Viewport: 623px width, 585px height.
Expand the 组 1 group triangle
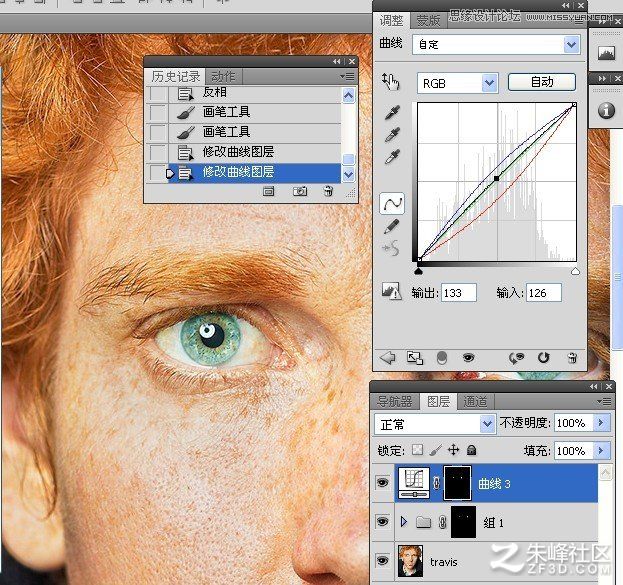coord(404,521)
